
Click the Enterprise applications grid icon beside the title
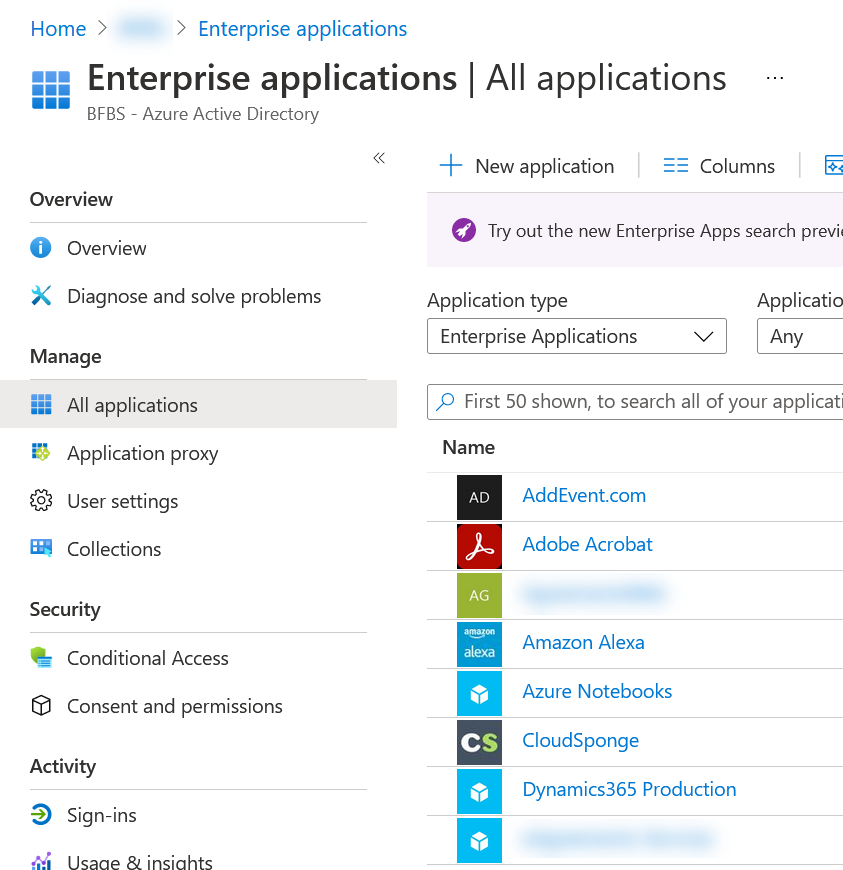pos(51,90)
